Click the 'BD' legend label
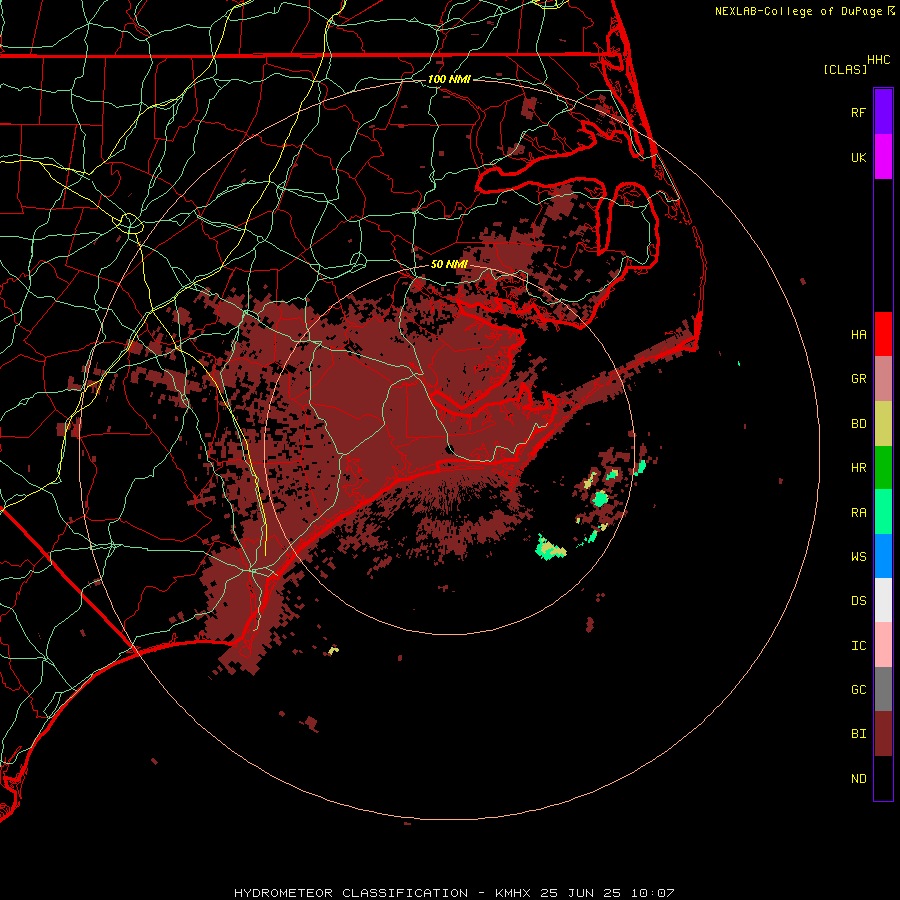The image size is (900, 900). click(x=858, y=424)
